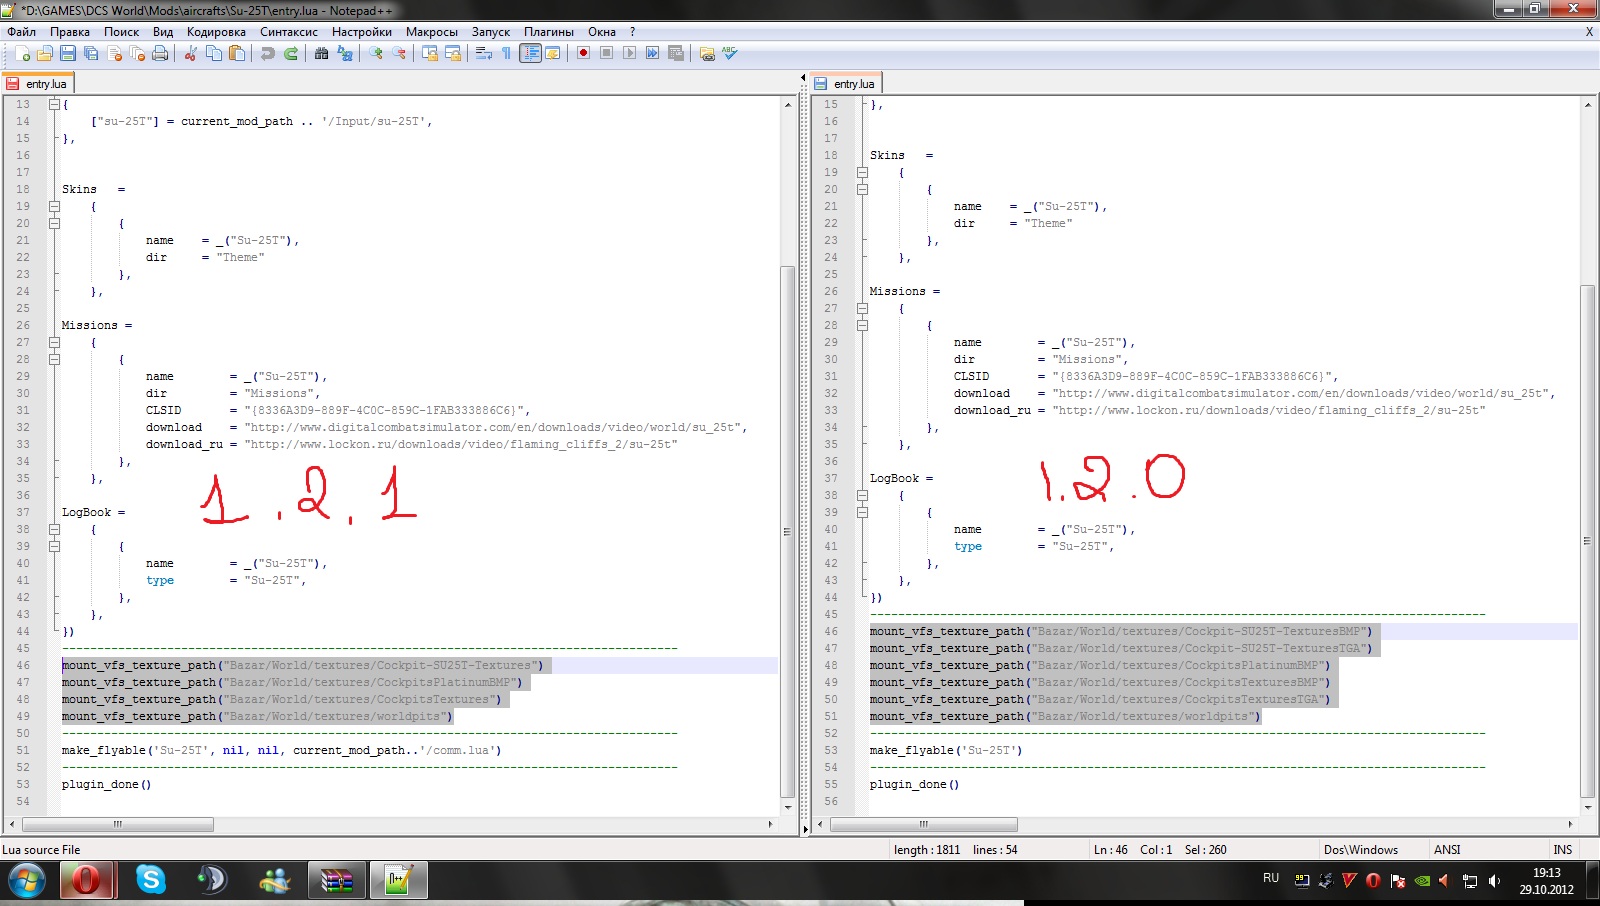Viewport: 1600px width, 906px height.
Task: Collapse the fold marker at line 19 left pane
Action: [55, 206]
